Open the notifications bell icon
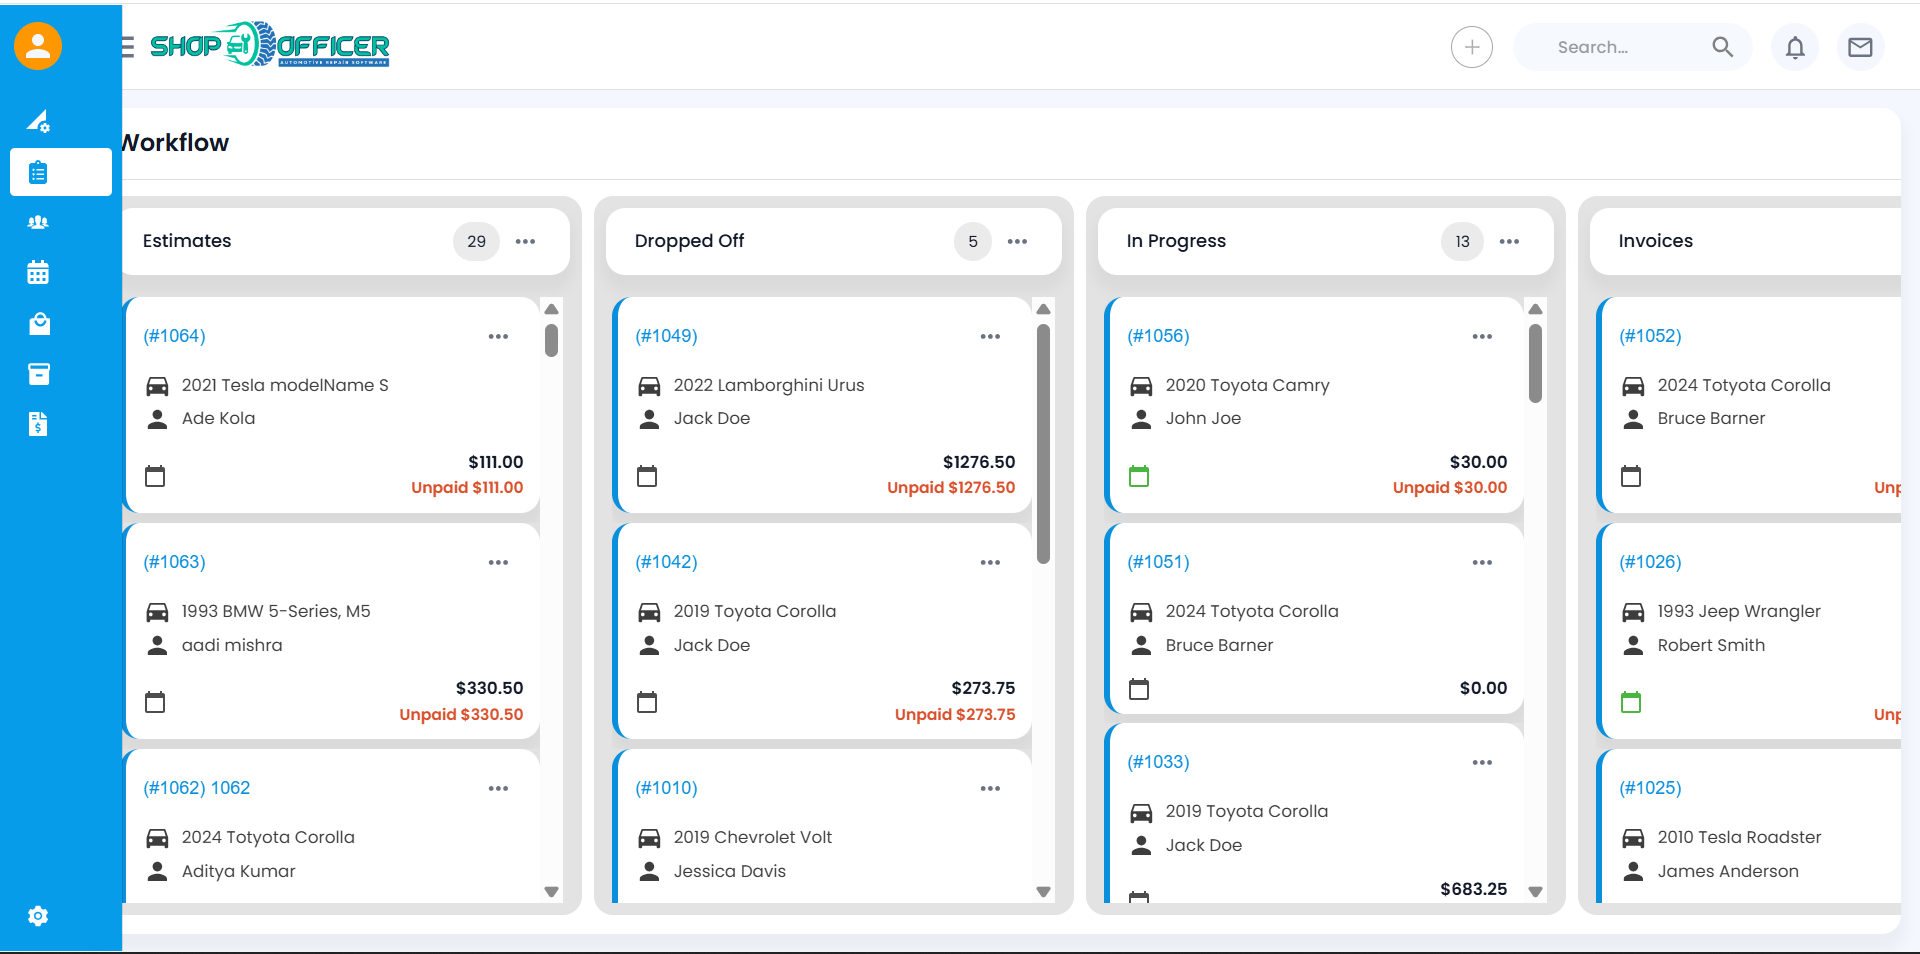 (x=1795, y=47)
